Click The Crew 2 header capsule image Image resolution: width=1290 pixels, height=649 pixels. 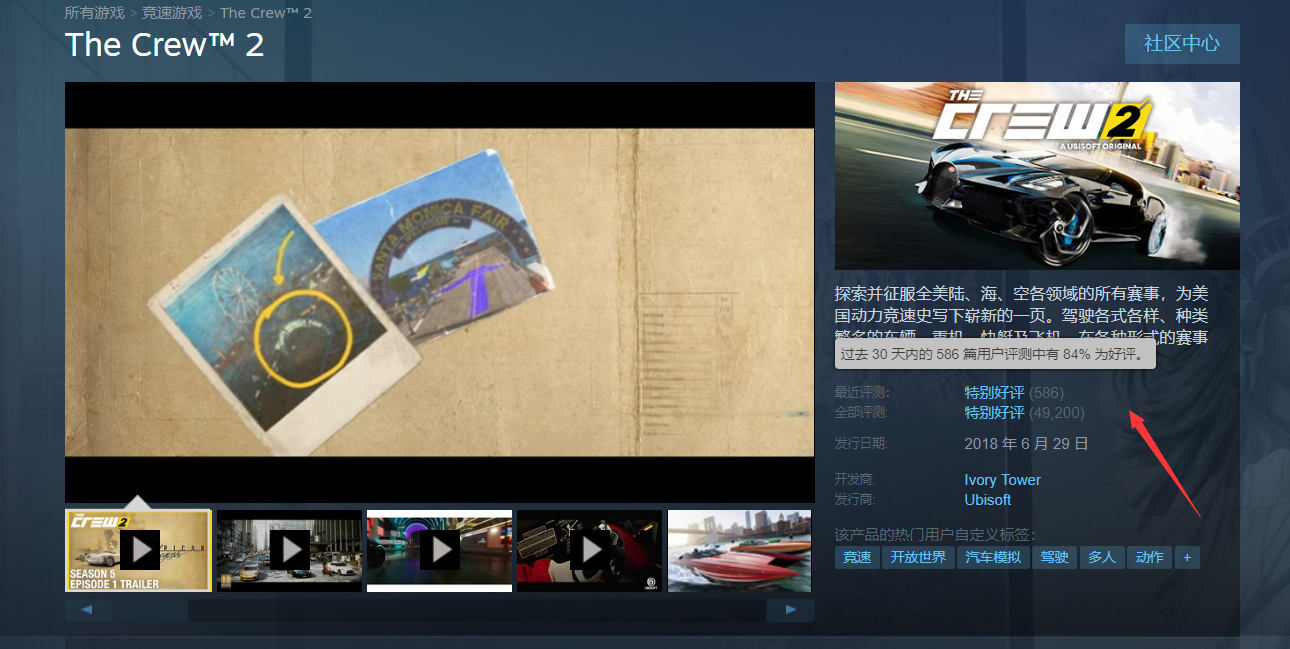1037,176
